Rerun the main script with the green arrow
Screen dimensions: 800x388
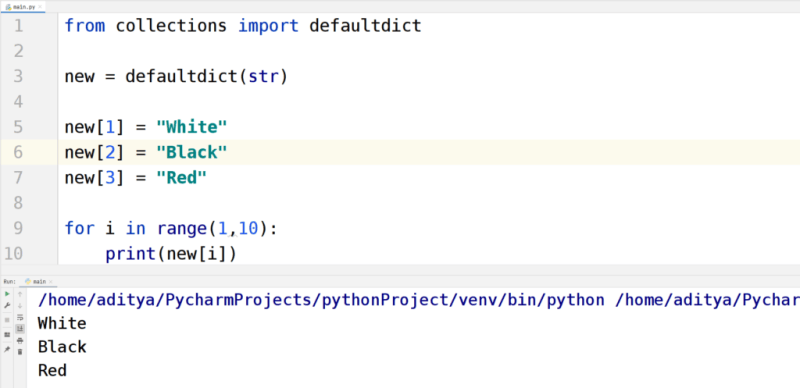[7, 294]
